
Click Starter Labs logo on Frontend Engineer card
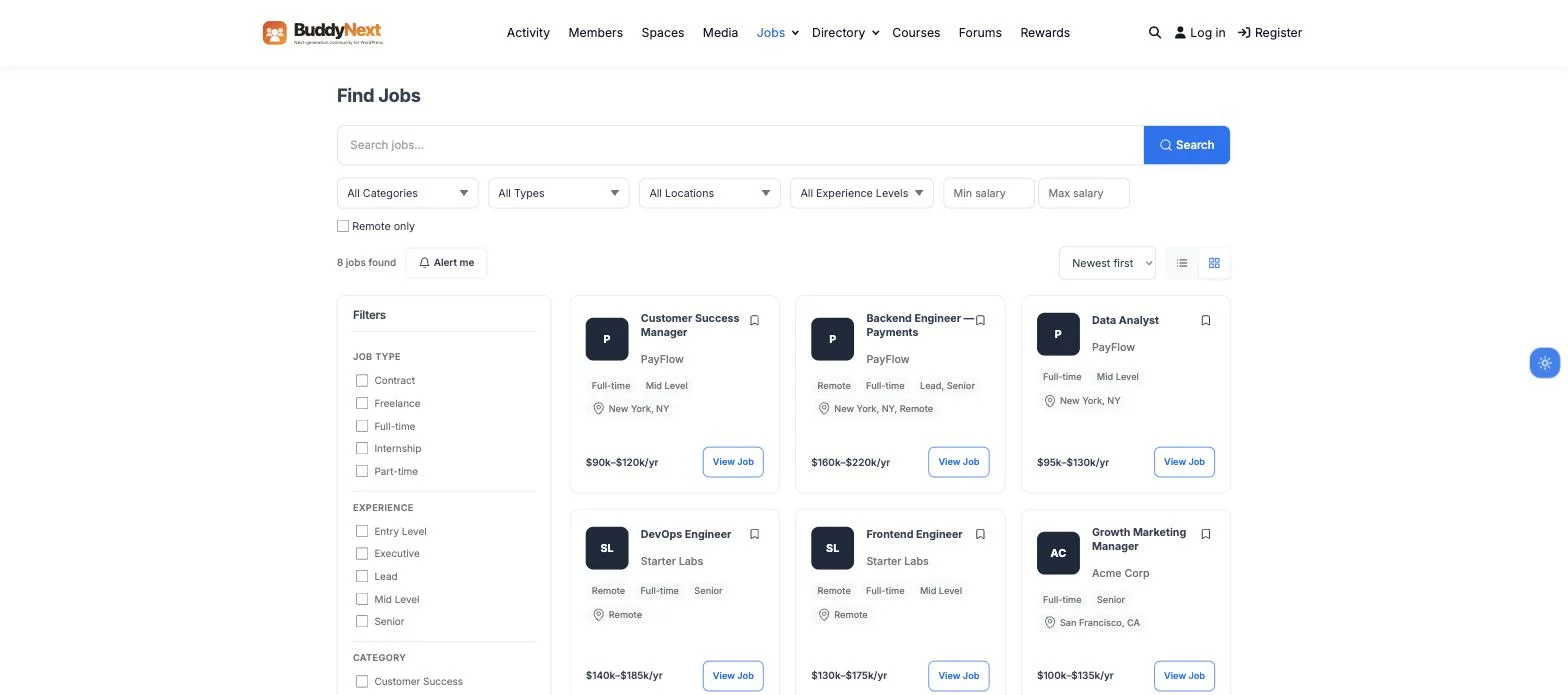[832, 548]
